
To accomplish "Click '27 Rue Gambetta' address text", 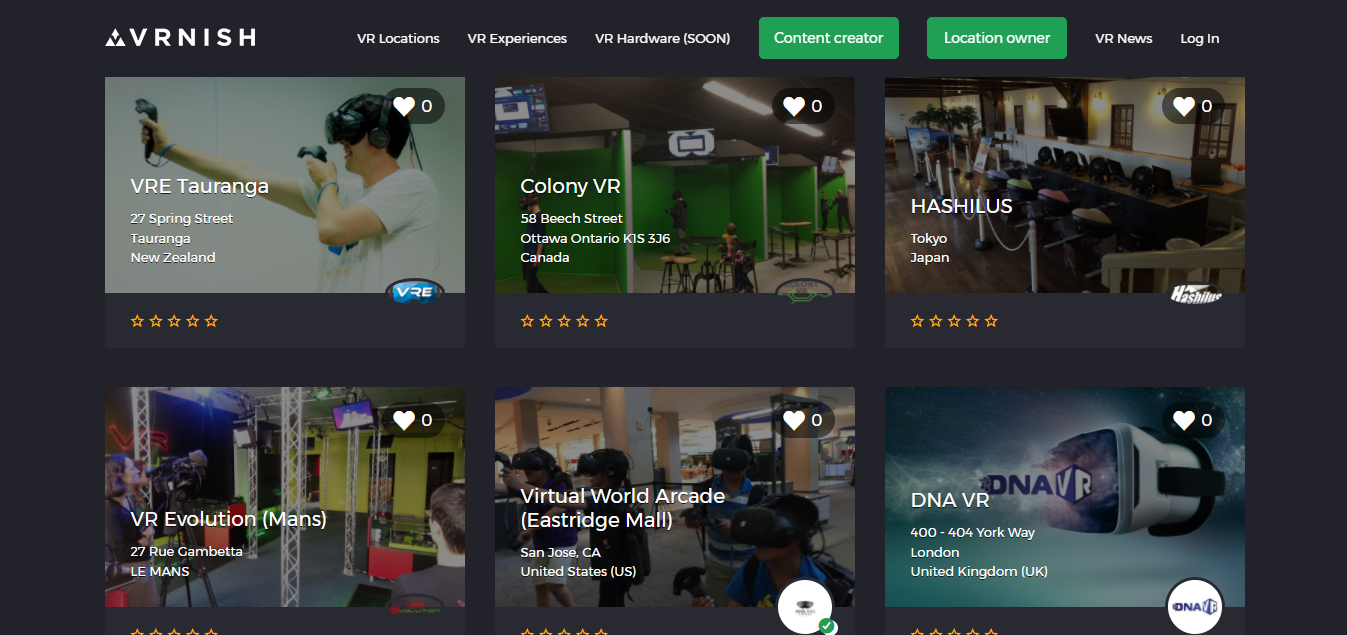I will click(186, 551).
